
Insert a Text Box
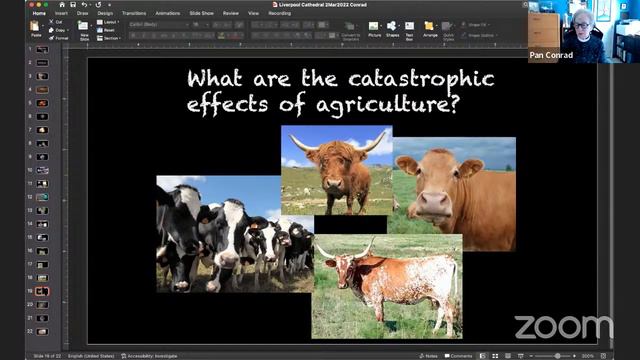click(409, 26)
